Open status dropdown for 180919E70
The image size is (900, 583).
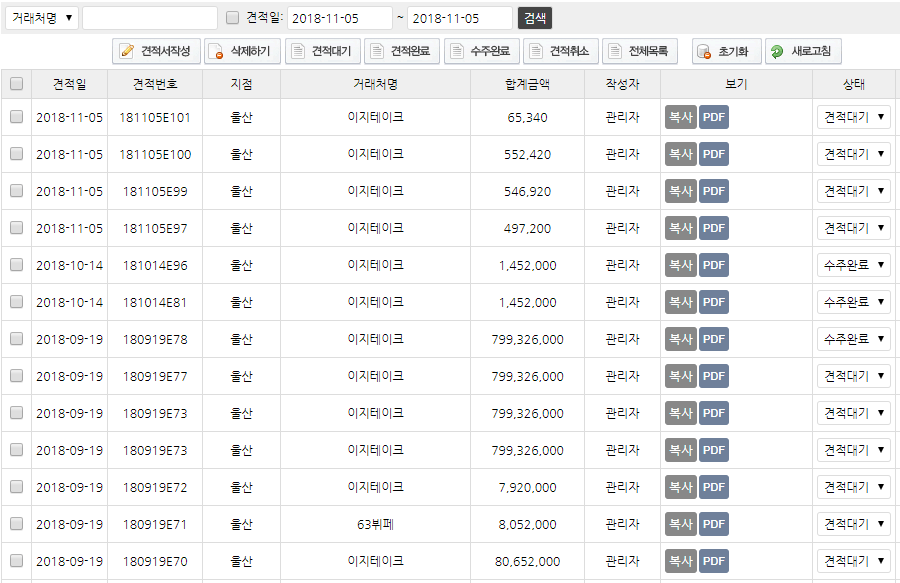point(854,561)
